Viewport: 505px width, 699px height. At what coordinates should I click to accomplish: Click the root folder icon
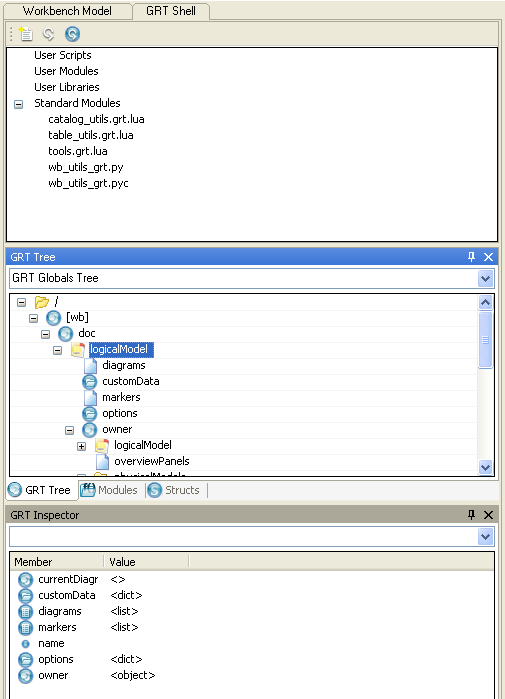pos(41,302)
